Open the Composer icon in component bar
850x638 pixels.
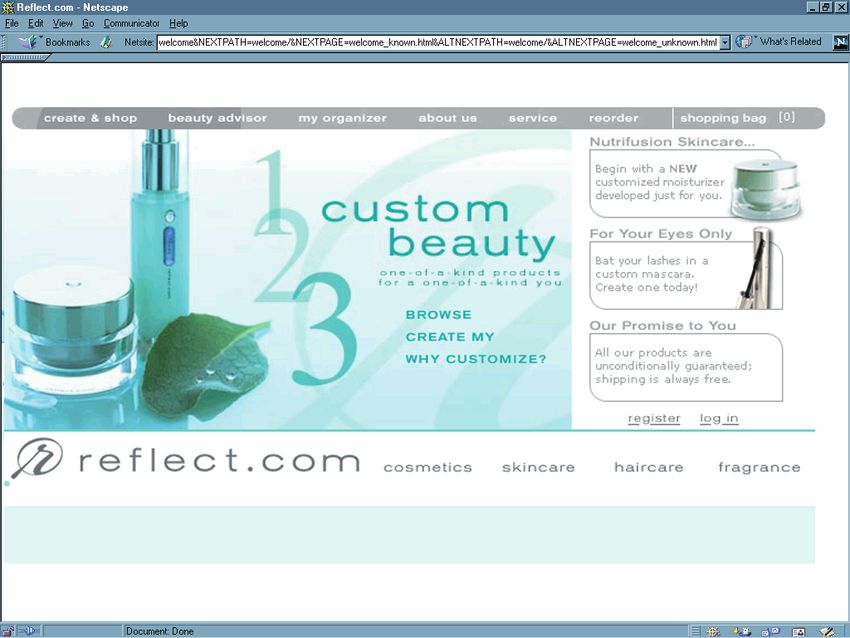click(827, 631)
